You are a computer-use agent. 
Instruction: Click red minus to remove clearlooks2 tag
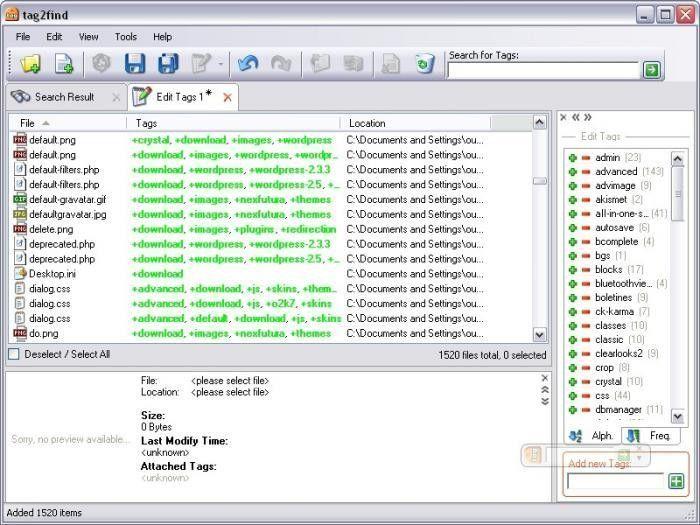point(586,354)
